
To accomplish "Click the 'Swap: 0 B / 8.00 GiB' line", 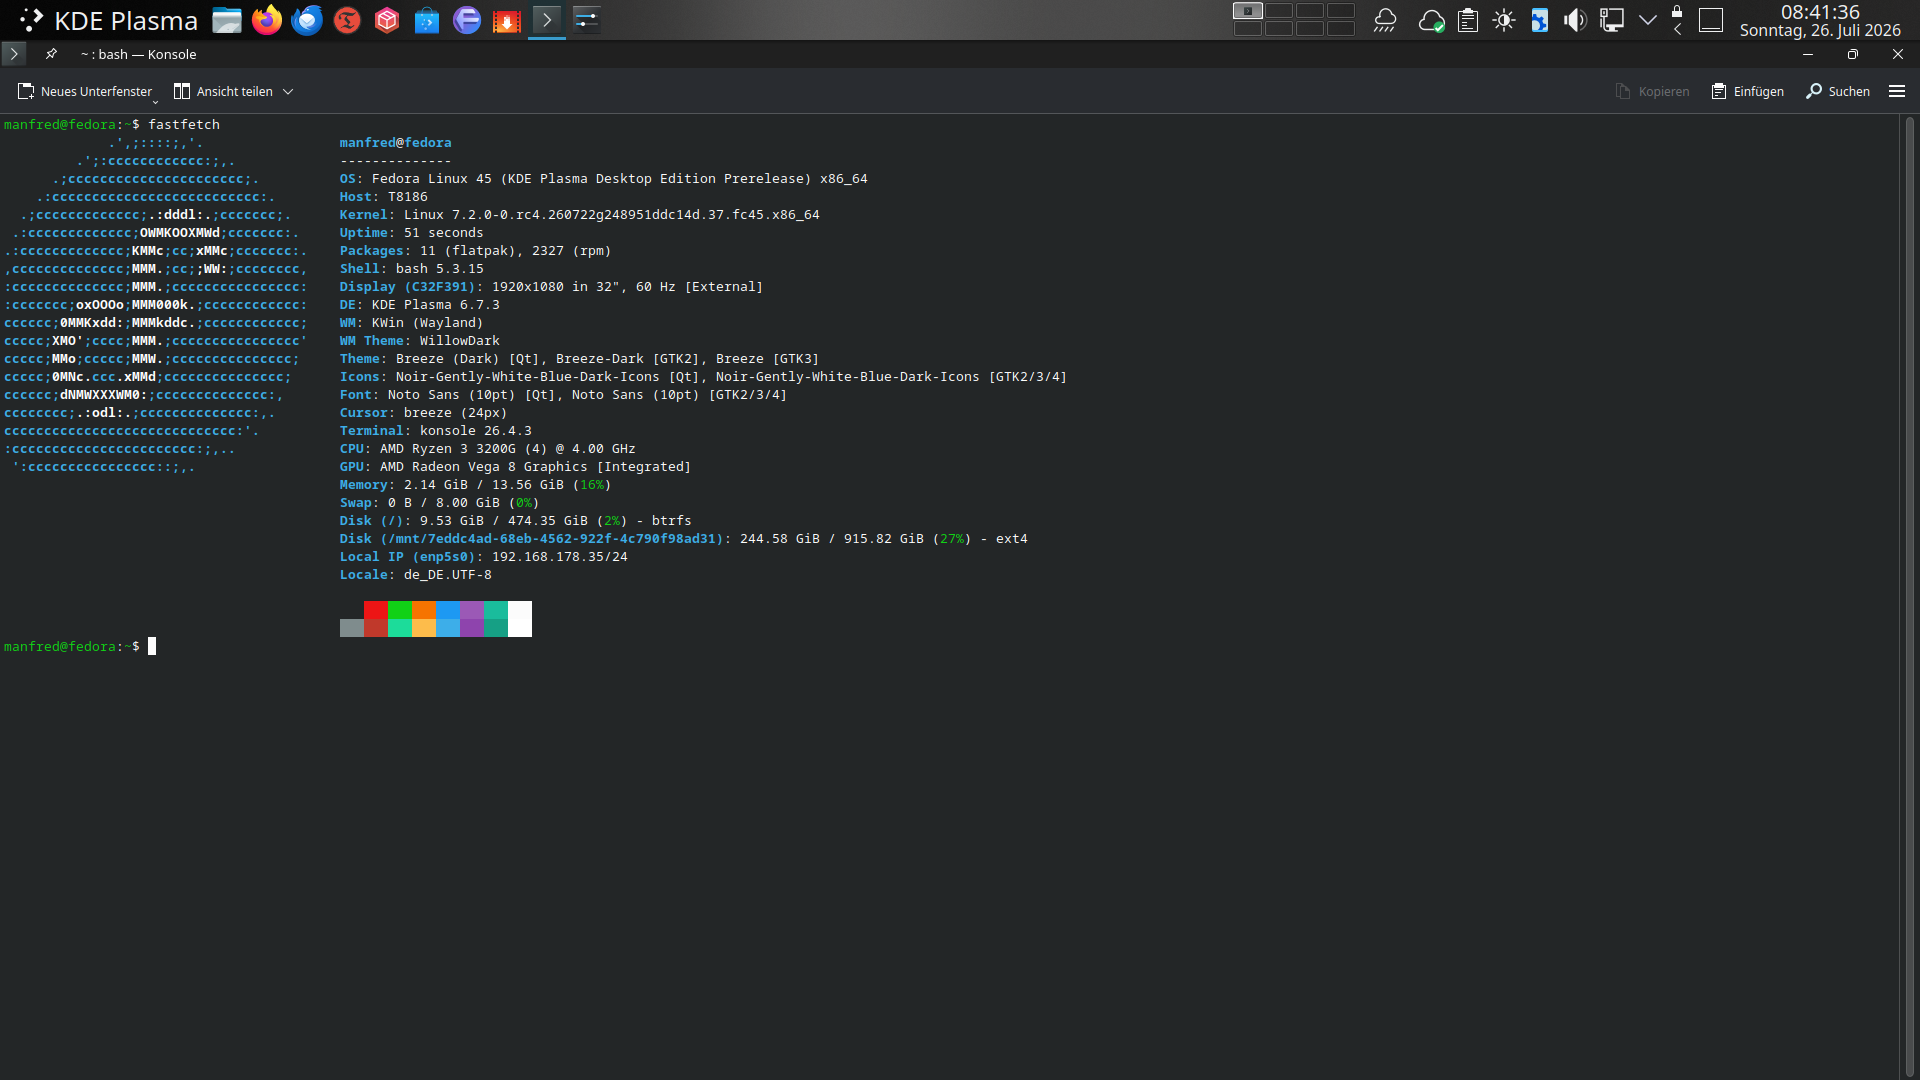I will coord(439,503).
